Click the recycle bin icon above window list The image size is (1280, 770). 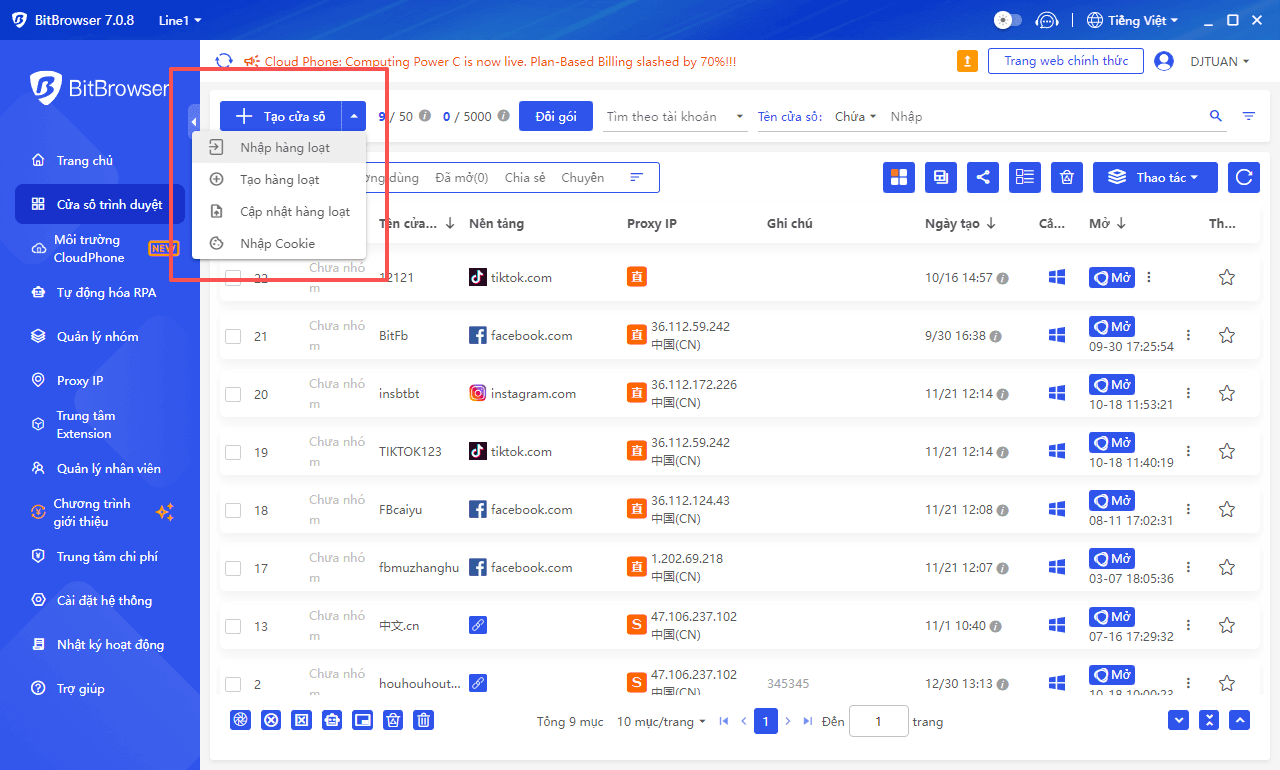(1066, 177)
